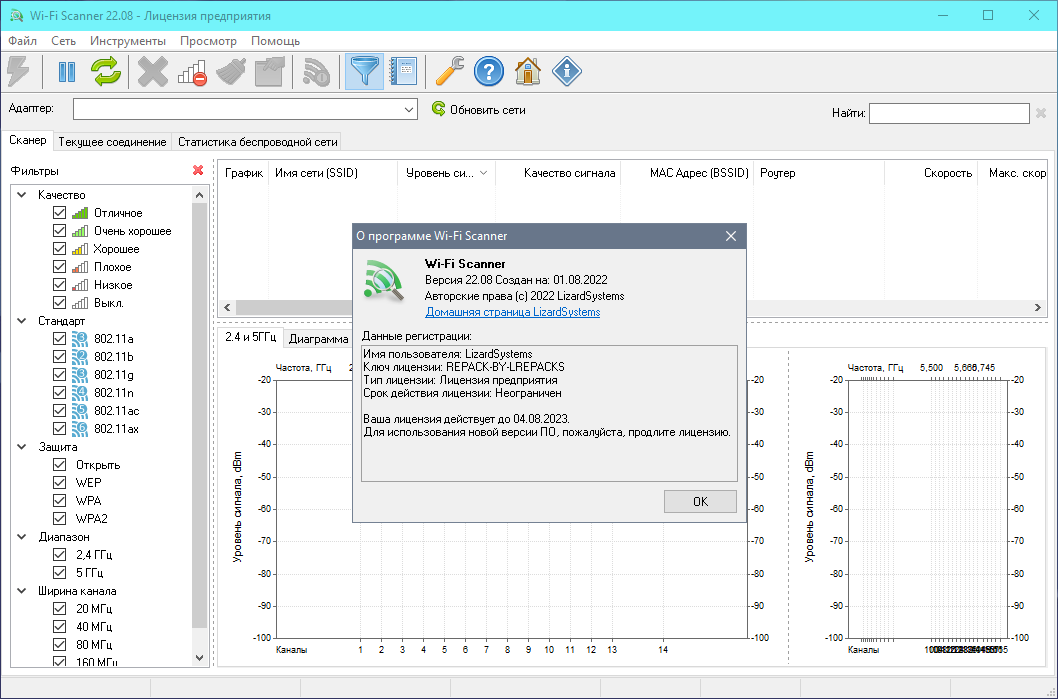The width and height of the screenshot is (1058, 699).
Task: Open the blue notebook icon in toolbar
Action: pos(403,71)
